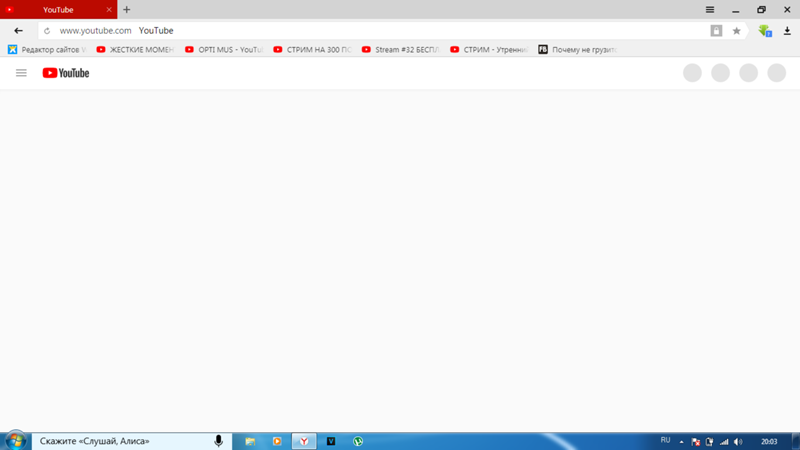The image size is (800, 450).
Task: Open the Yandex browser settings menu icon
Action: coord(710,10)
